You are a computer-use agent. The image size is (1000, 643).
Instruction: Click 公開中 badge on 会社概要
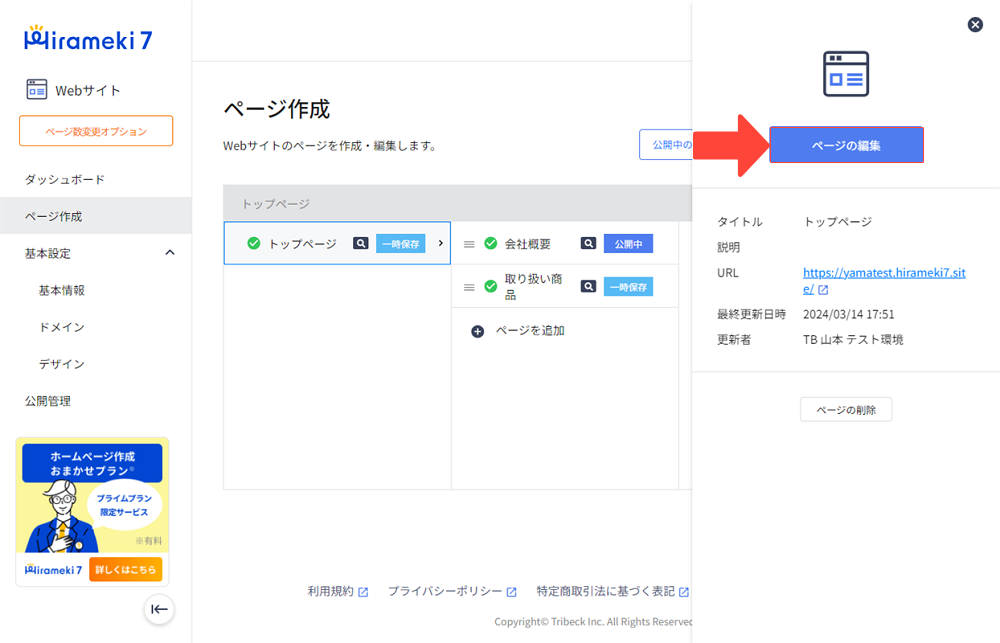point(628,244)
